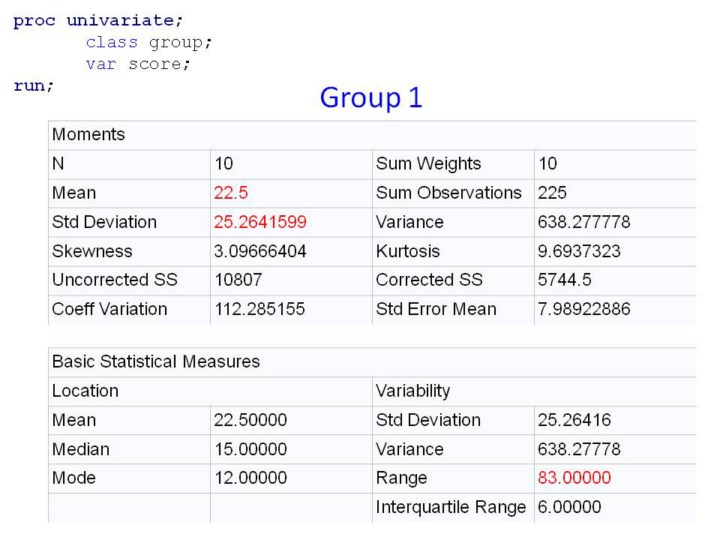Select the value 5744.5
The height and width of the screenshot is (540, 720).
(x=565, y=280)
